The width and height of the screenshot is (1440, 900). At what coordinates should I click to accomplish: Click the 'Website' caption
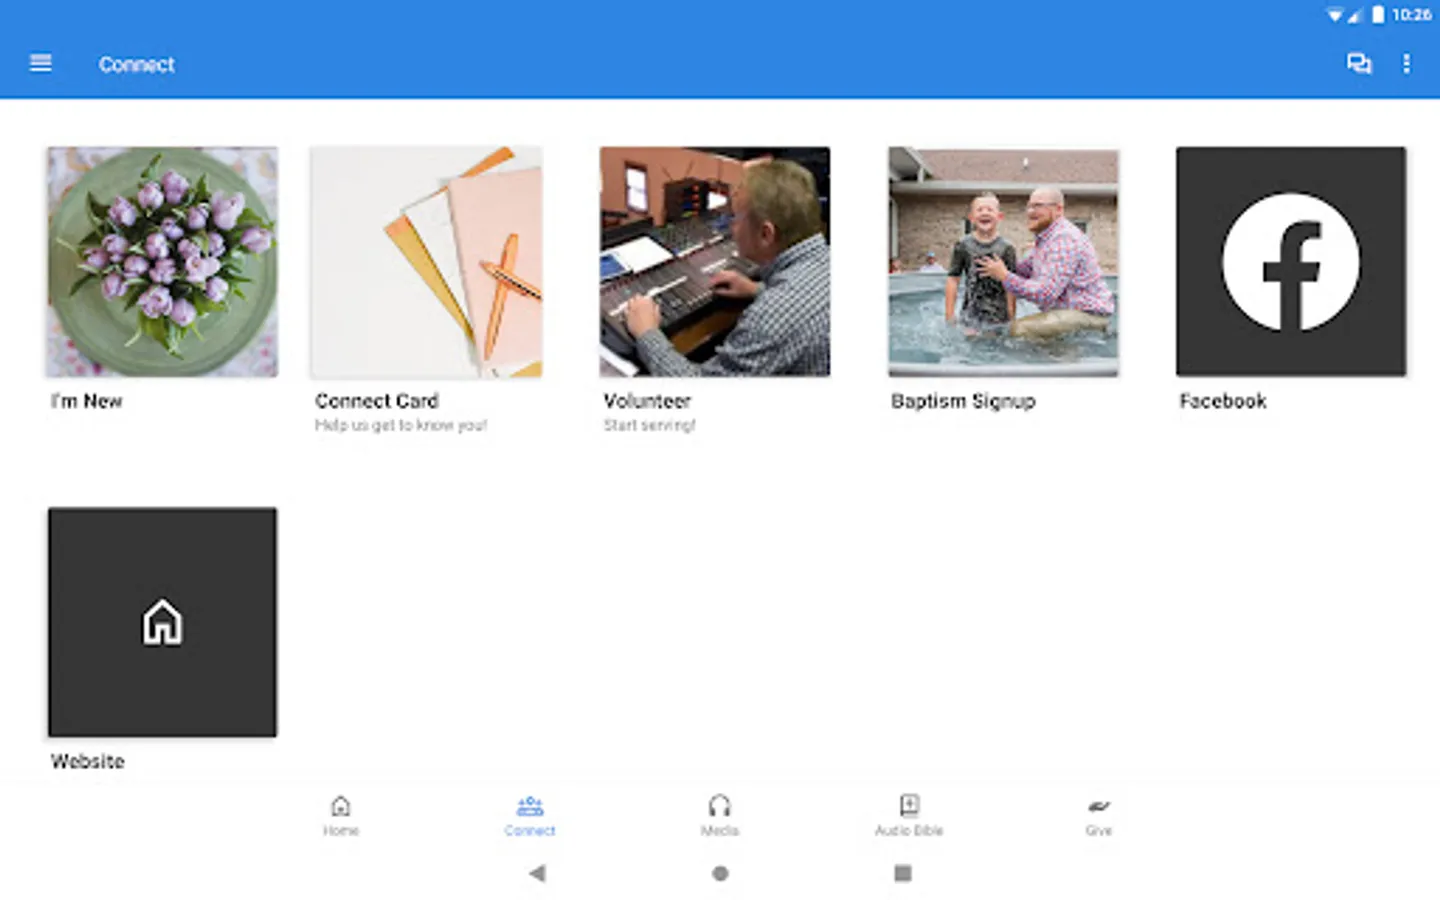pos(88,761)
